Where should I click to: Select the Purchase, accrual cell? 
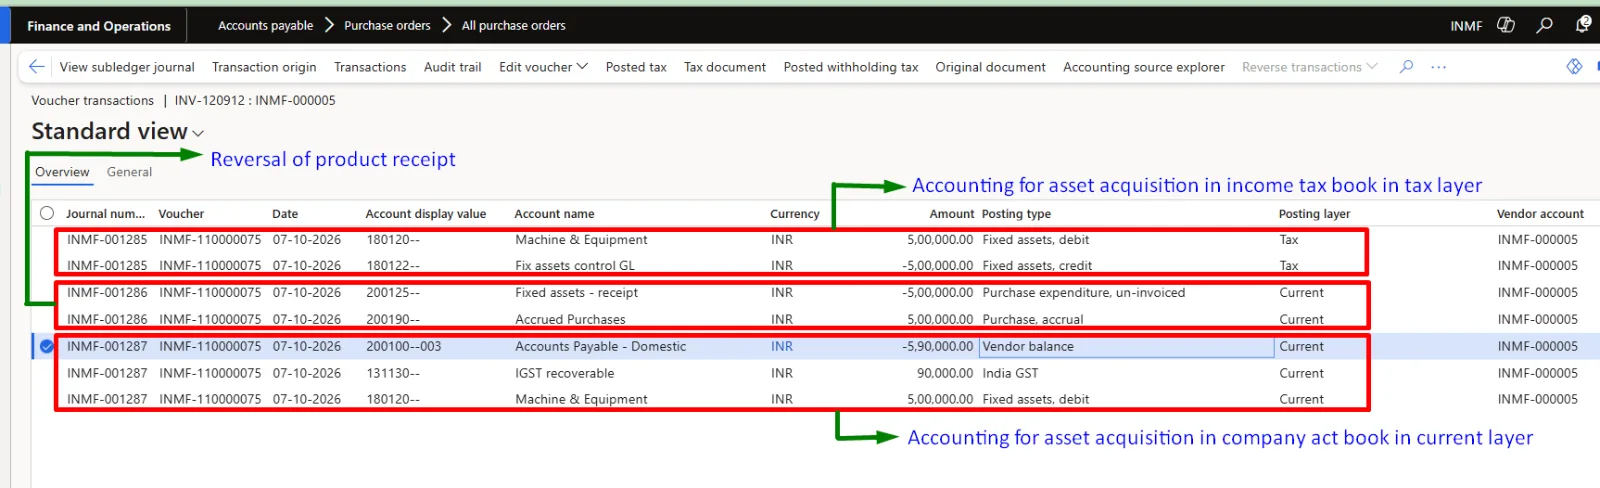tap(1033, 320)
